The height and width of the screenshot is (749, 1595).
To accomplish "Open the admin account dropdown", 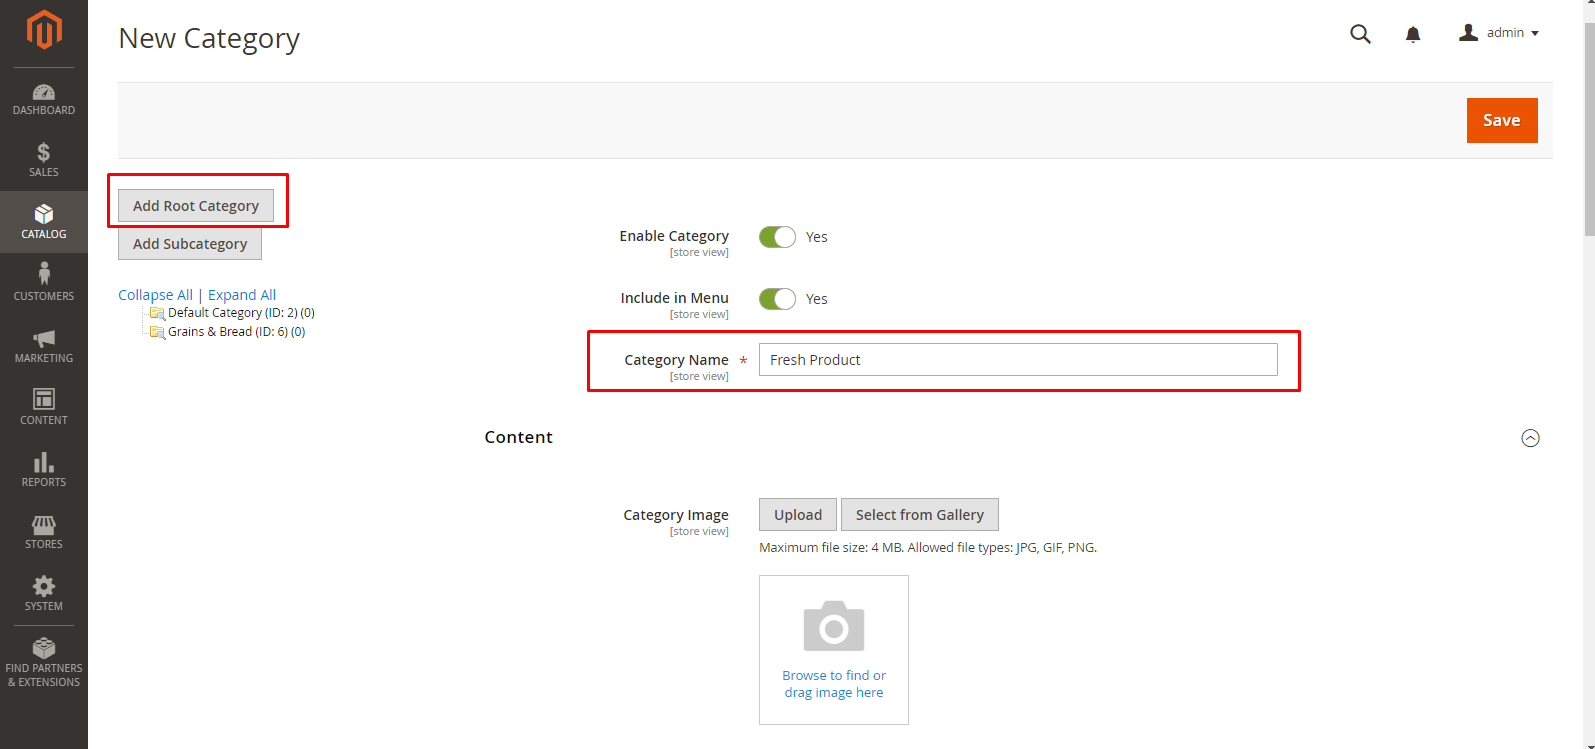I will 1498,33.
